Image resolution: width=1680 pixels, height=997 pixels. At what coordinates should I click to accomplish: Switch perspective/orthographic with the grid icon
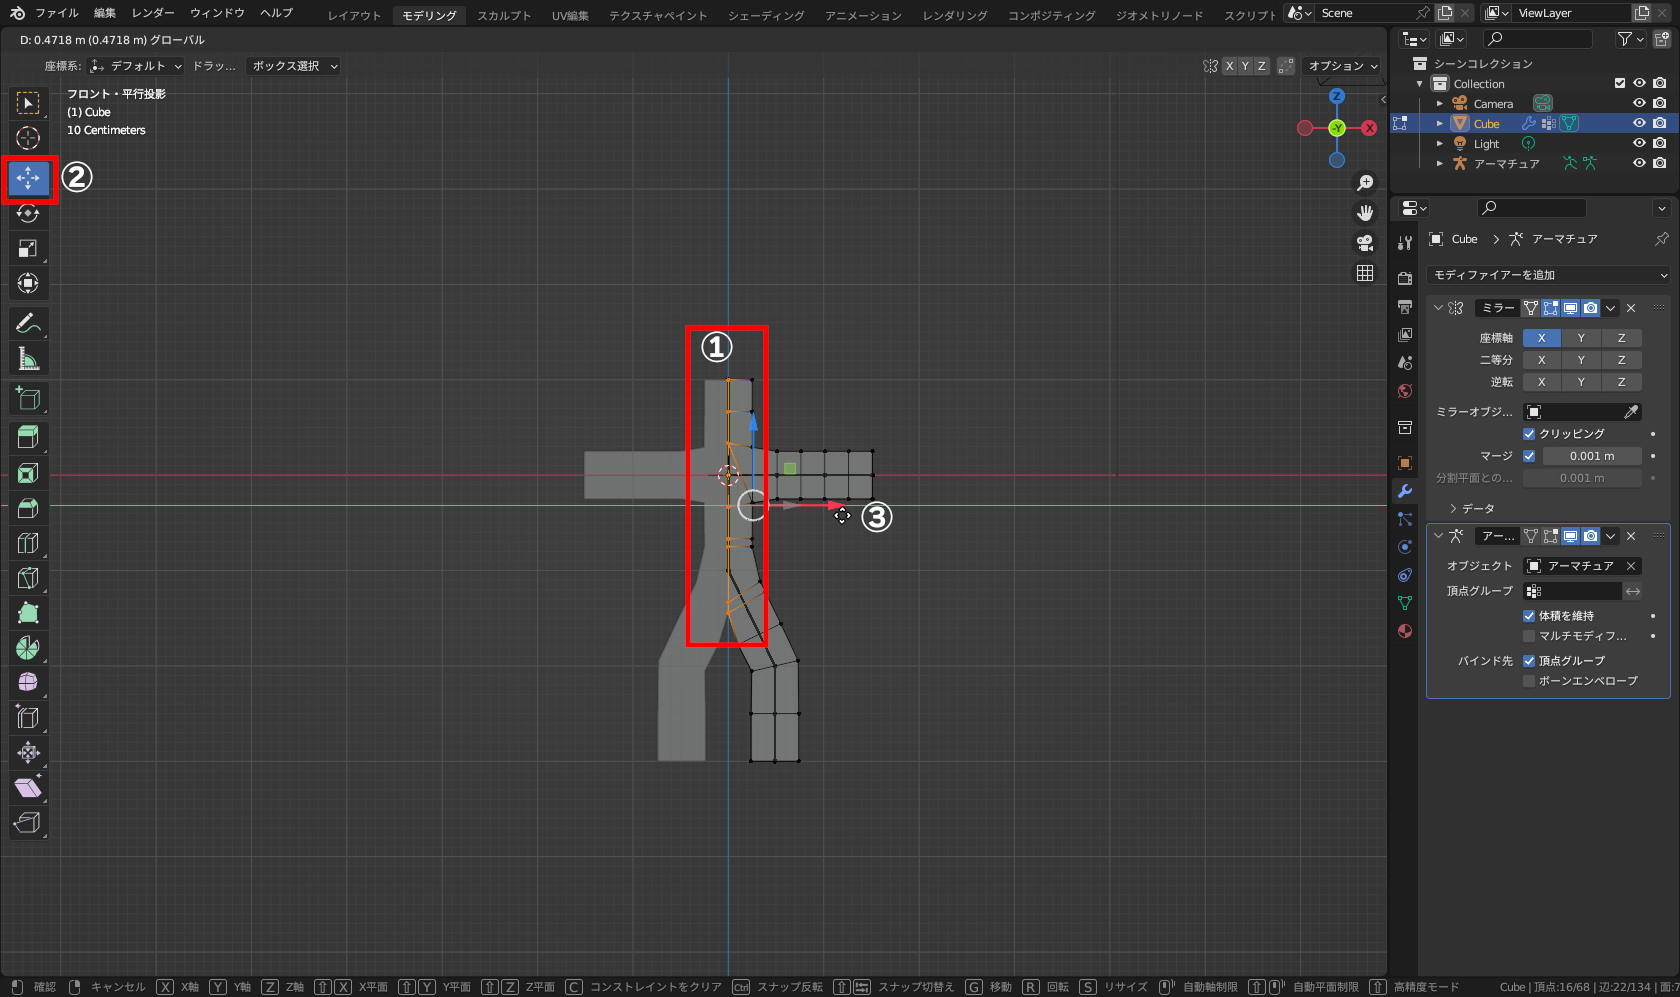pos(1365,273)
